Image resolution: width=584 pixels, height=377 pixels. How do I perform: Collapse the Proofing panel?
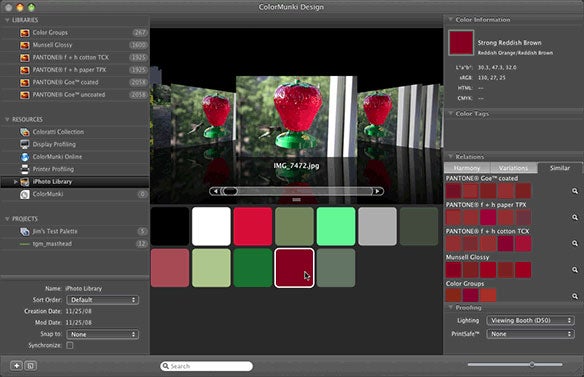[450, 307]
